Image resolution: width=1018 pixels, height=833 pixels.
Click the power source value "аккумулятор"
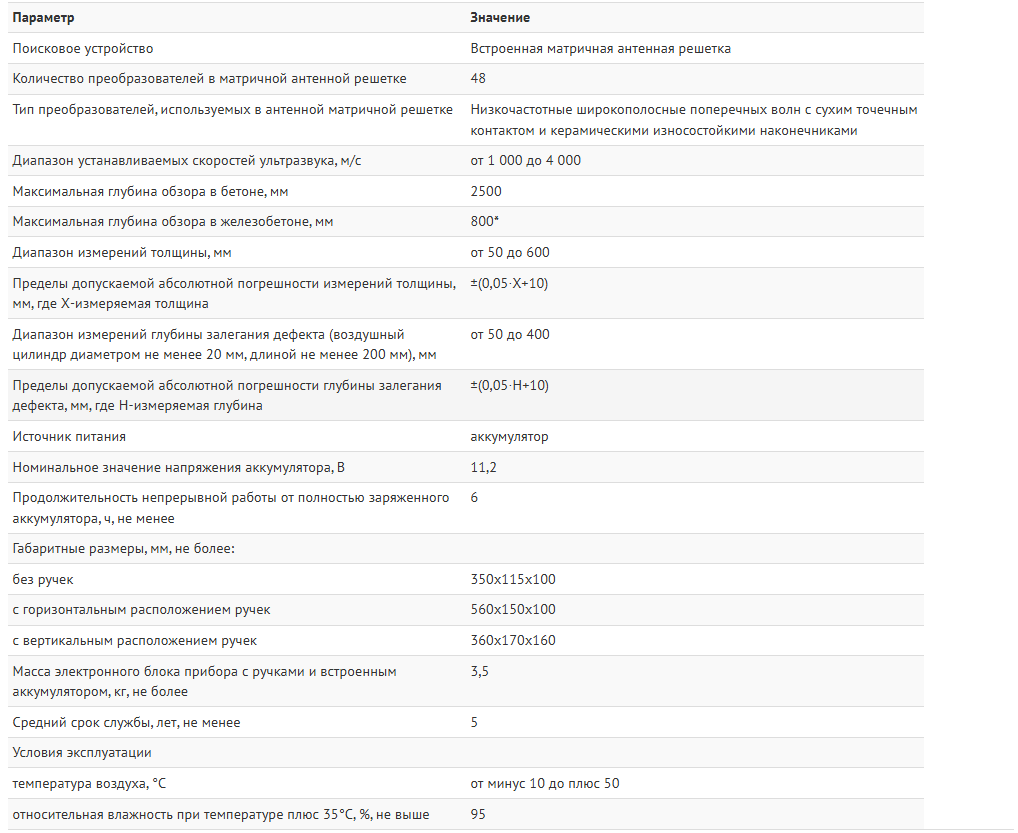509,436
